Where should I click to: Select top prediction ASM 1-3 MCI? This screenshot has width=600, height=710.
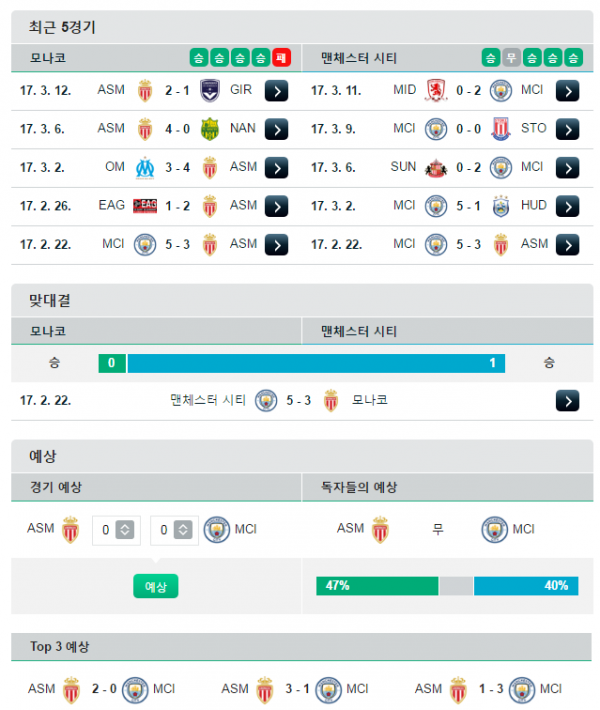point(488,689)
